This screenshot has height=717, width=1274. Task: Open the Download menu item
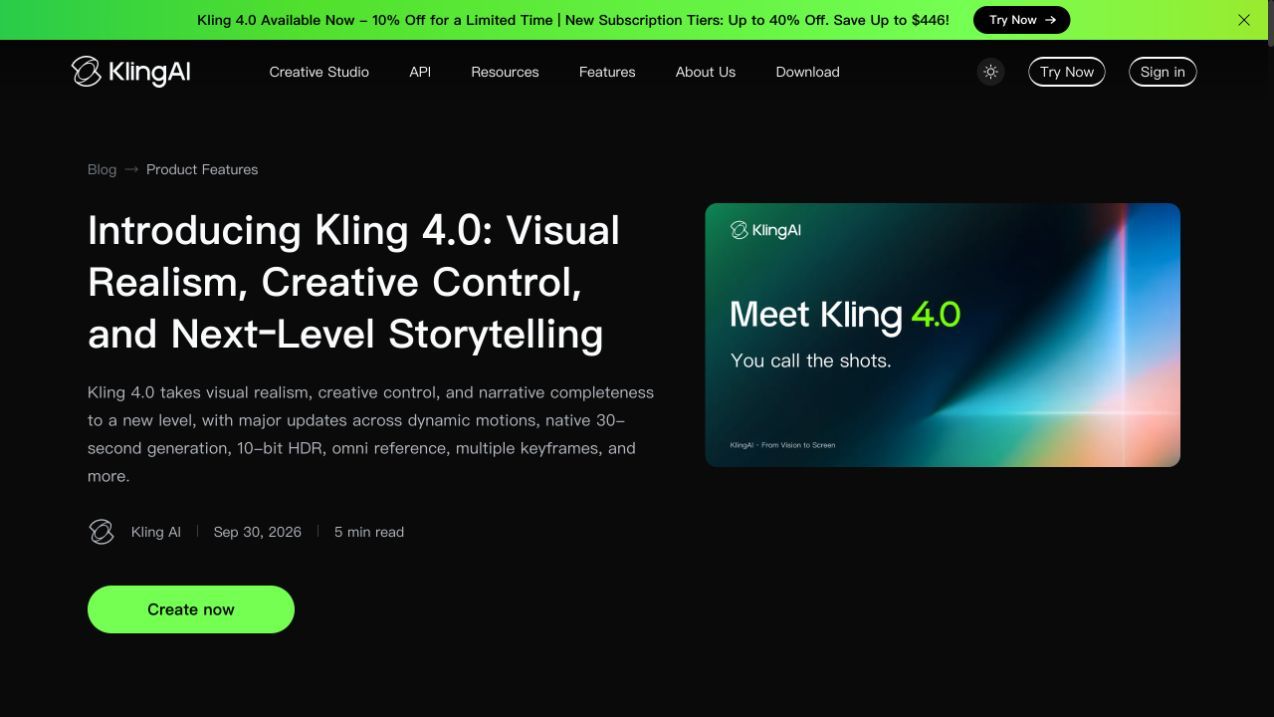click(807, 72)
